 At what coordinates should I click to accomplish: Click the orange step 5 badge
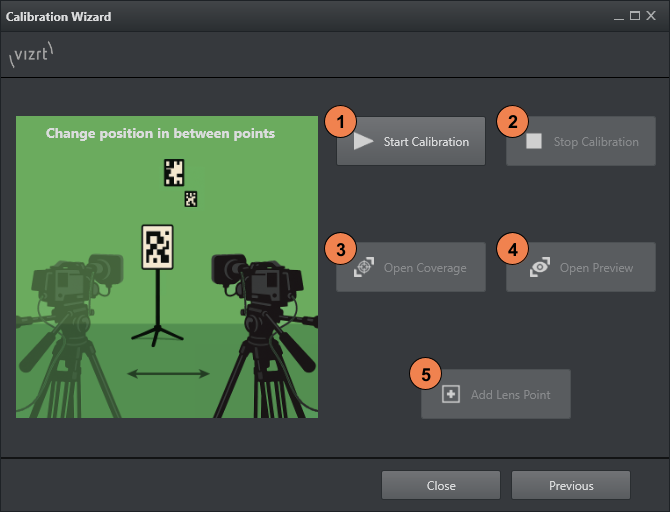pyautogui.click(x=426, y=375)
